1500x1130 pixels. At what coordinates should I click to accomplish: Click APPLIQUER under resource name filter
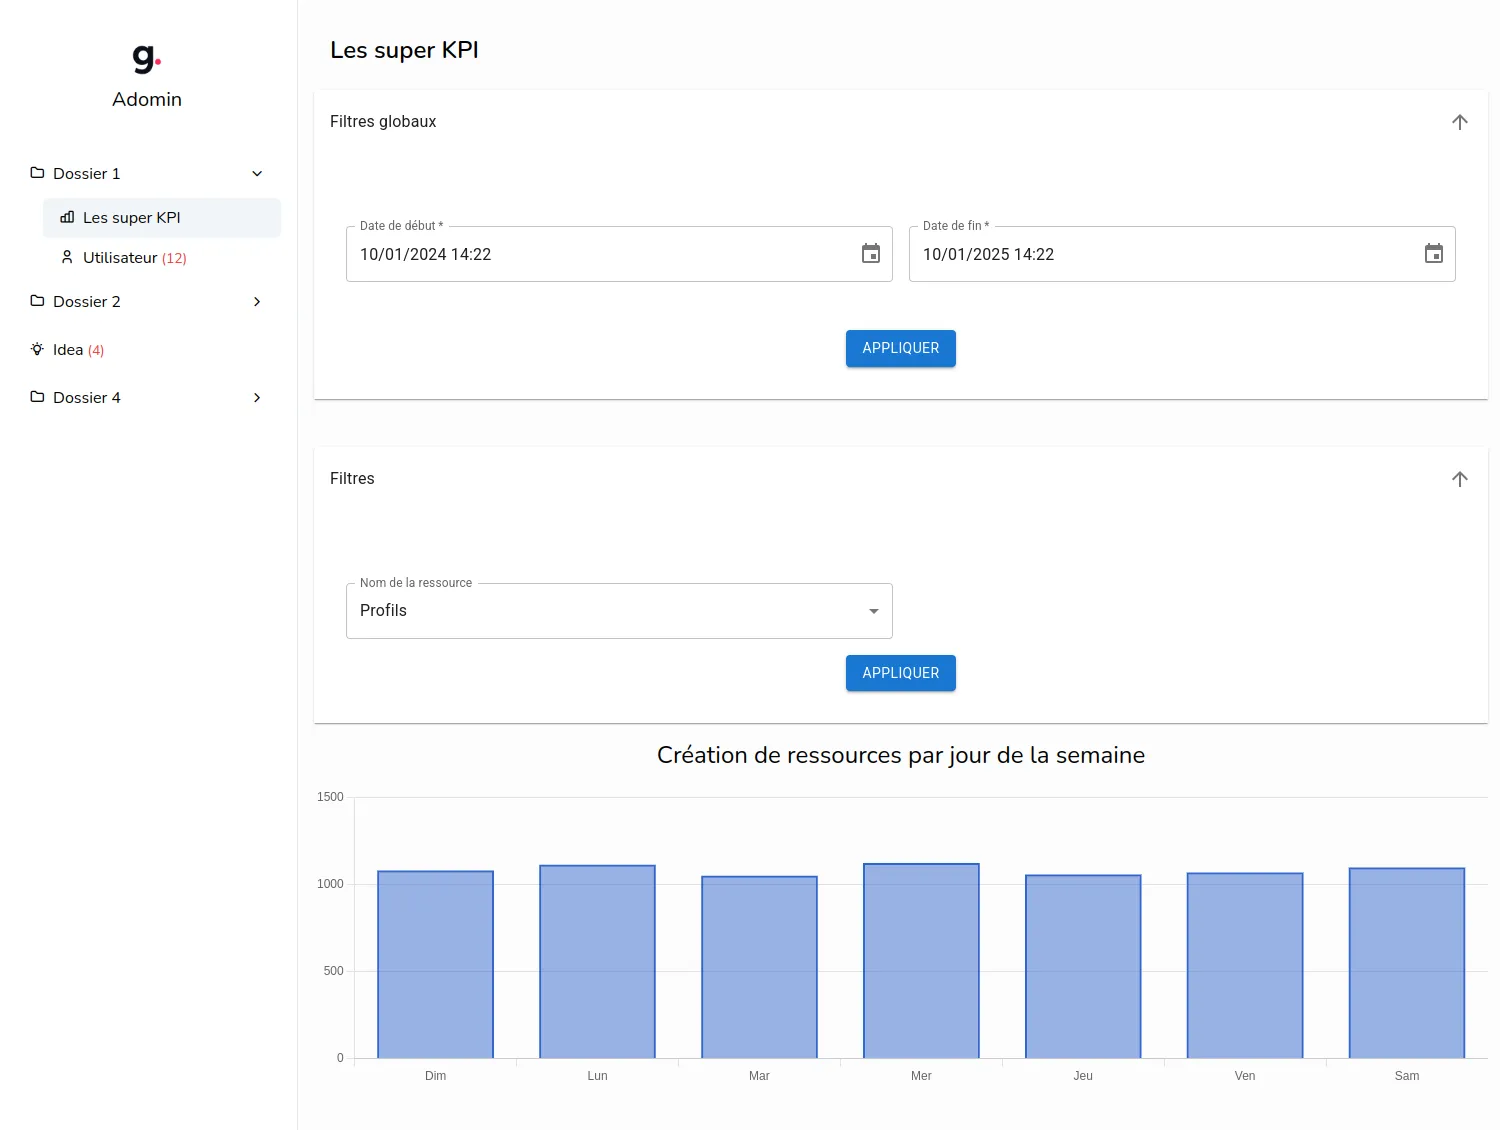901,673
